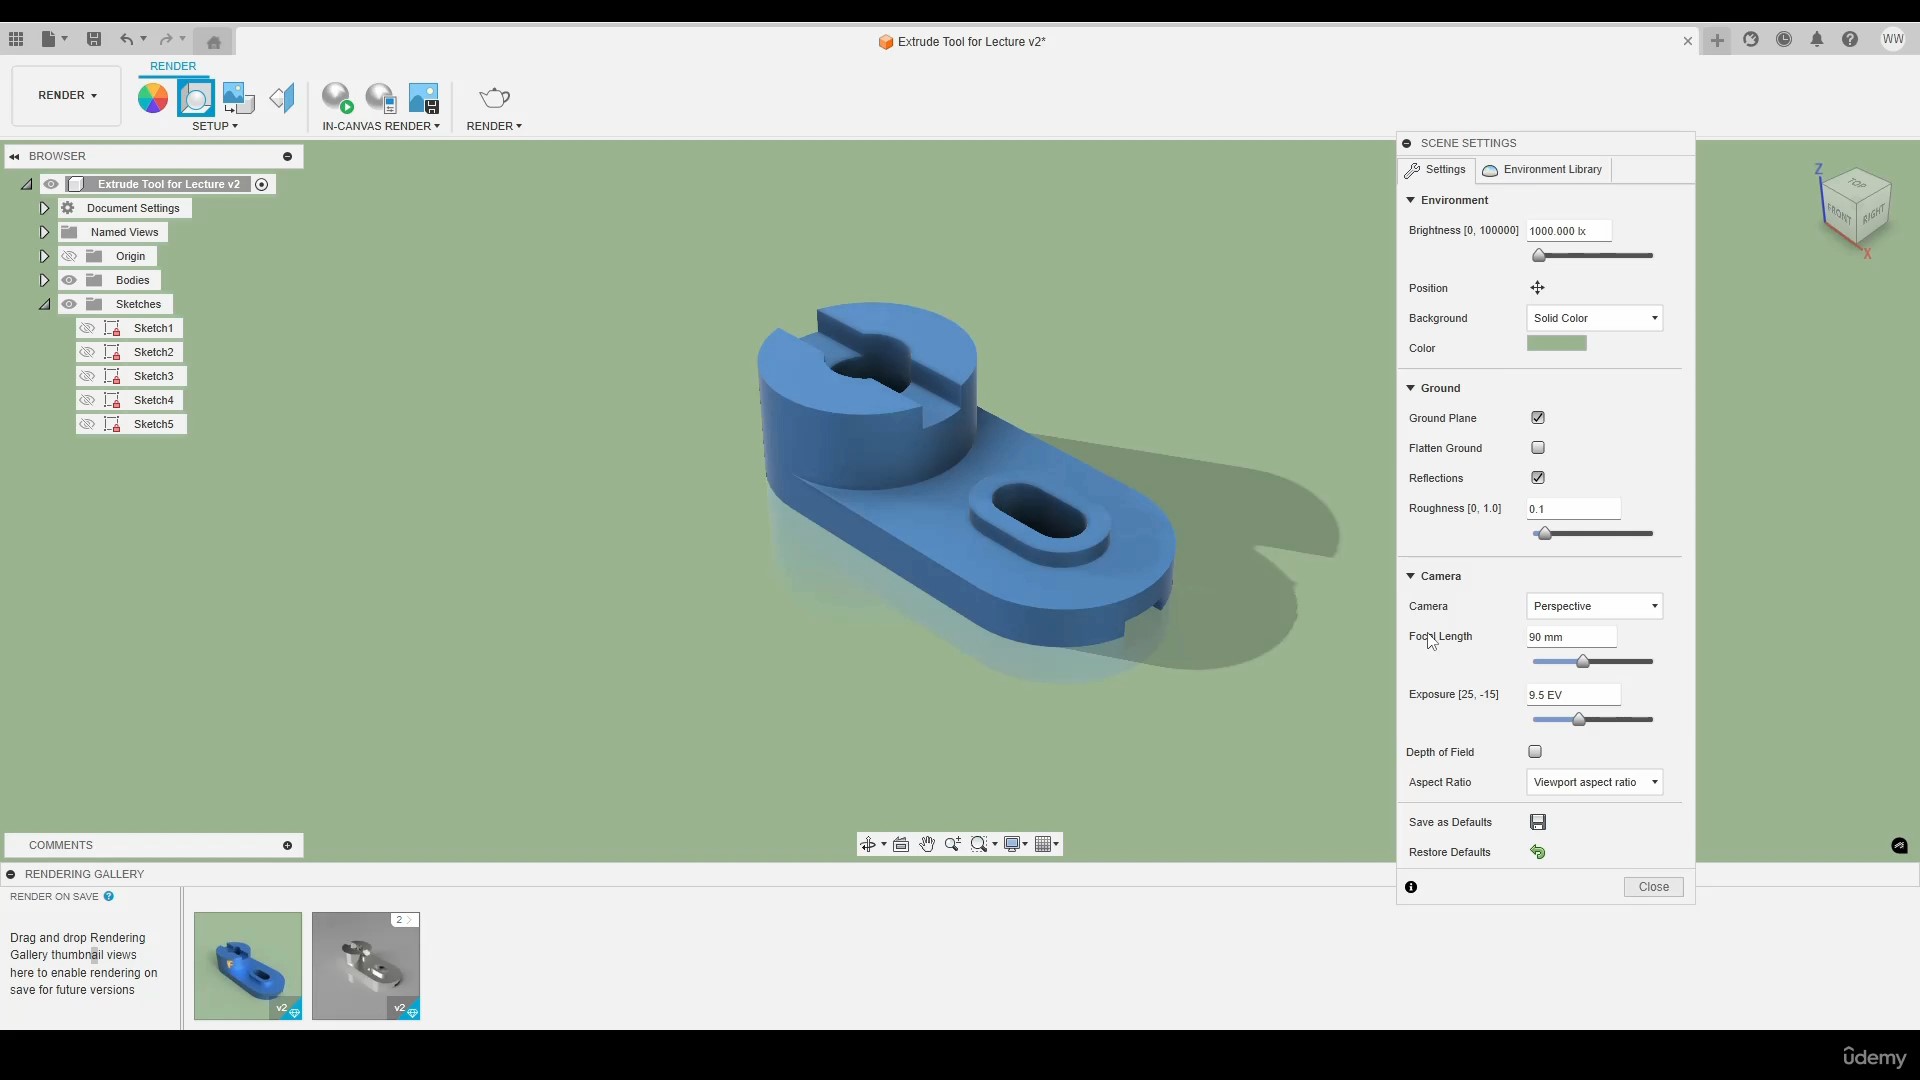This screenshot has height=1080, width=1920.
Task: Enable the Depth of Field checkbox
Action: [1535, 752]
